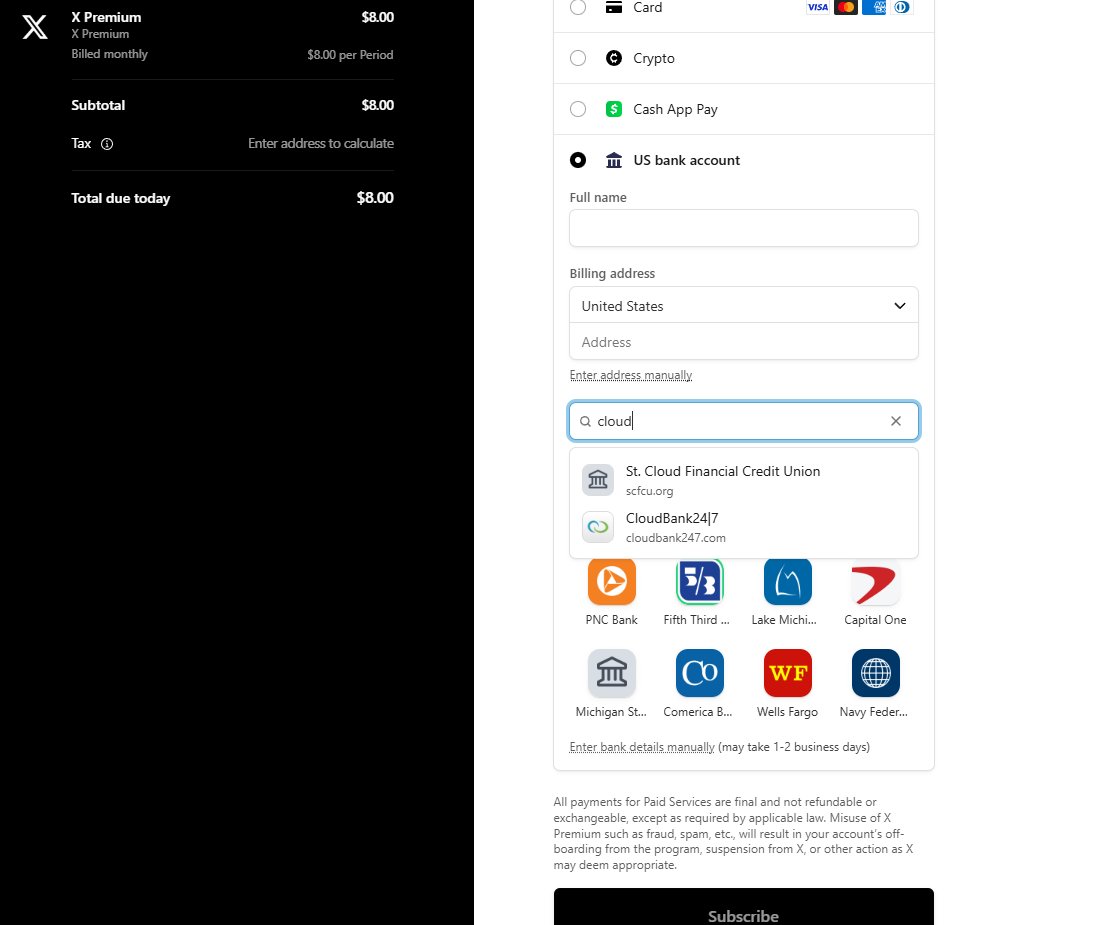Viewport: 1093px width, 925px height.
Task: Select Michigan State bank icon
Action: tap(611, 673)
